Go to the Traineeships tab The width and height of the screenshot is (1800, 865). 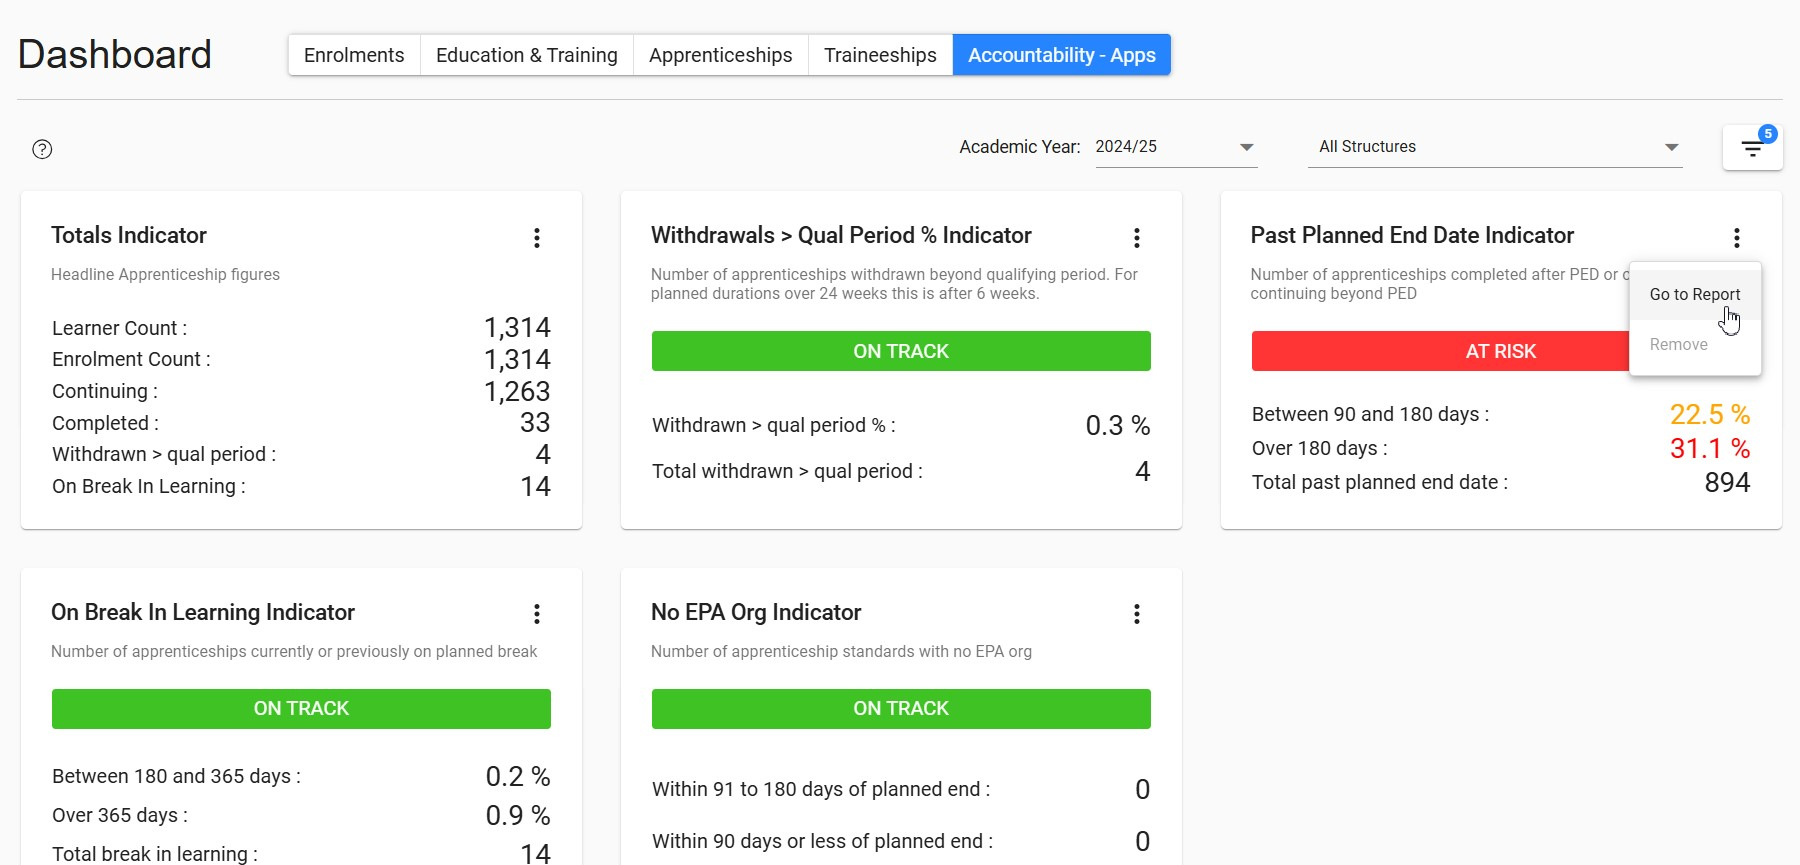pos(880,55)
